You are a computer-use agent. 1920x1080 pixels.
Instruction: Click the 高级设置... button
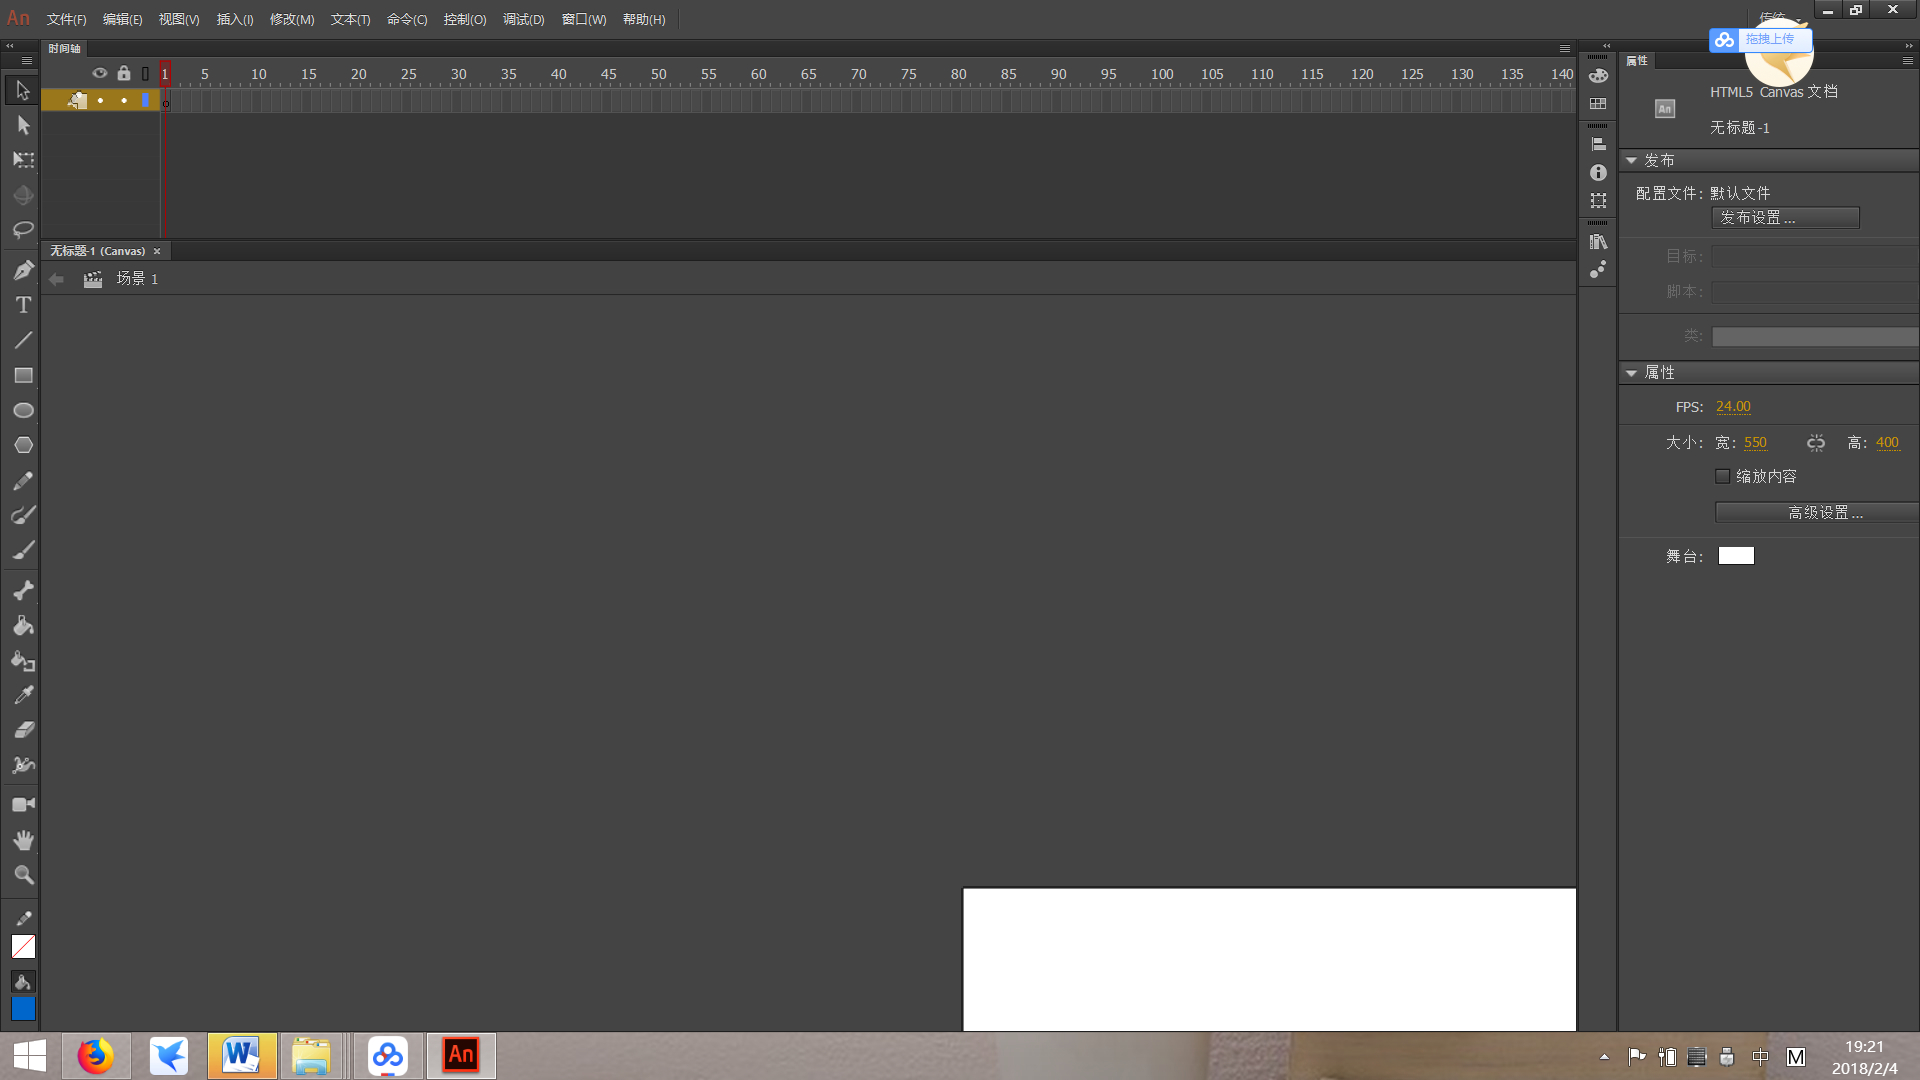1817,513
